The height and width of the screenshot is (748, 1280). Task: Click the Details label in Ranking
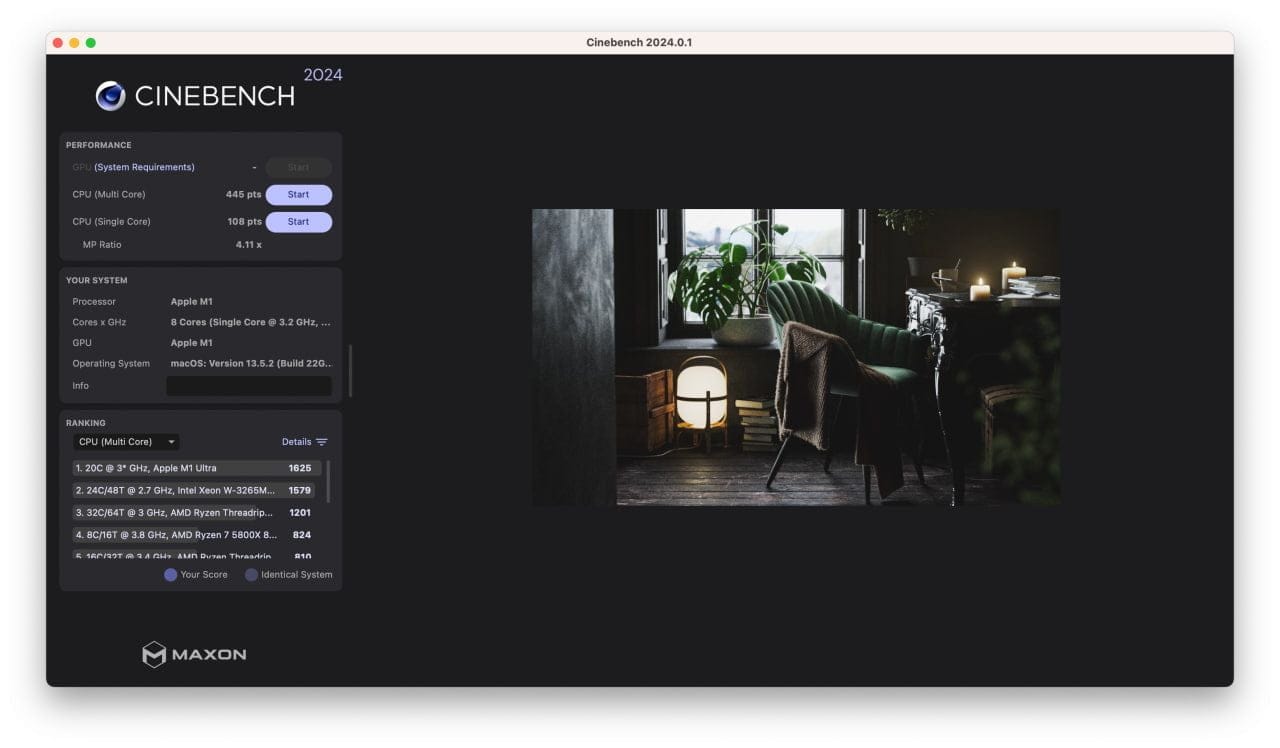pos(296,442)
